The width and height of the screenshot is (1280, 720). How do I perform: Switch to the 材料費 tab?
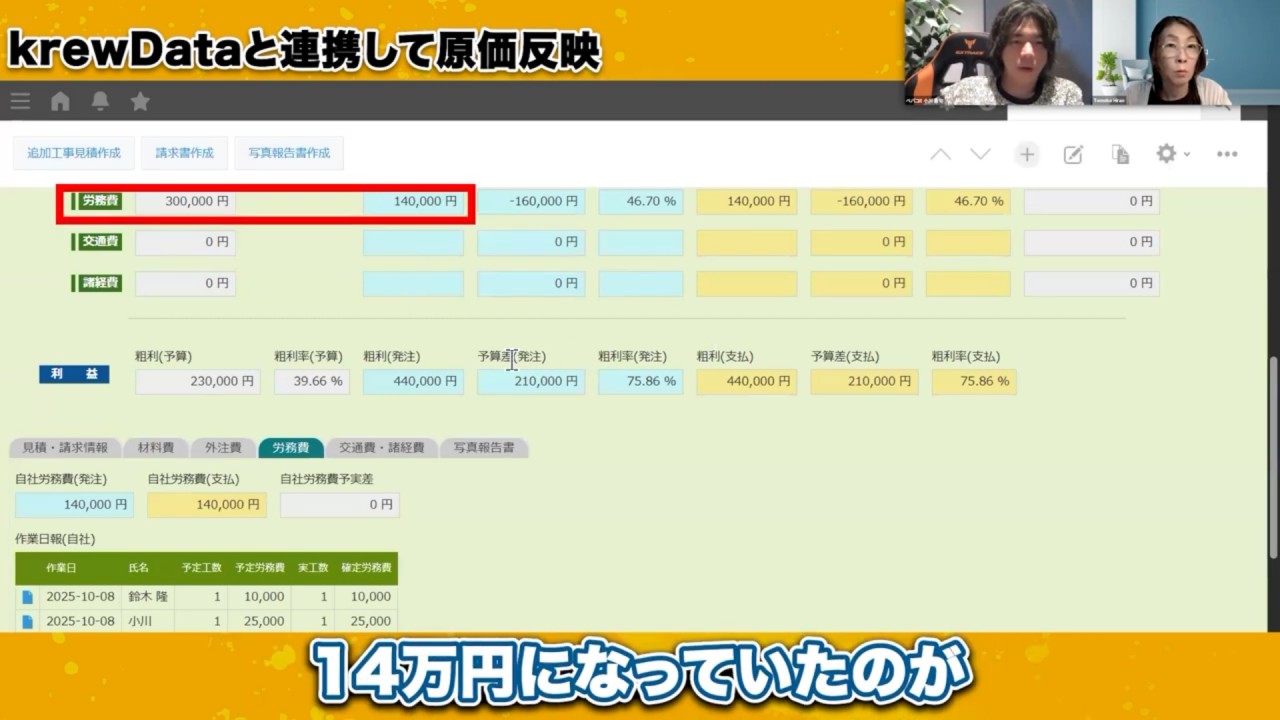155,448
